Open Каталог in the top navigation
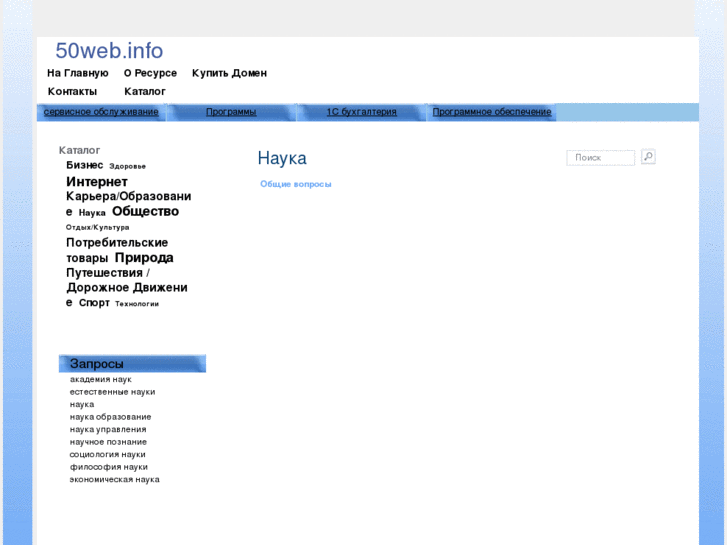The image size is (727, 545). pyautogui.click(x=145, y=91)
